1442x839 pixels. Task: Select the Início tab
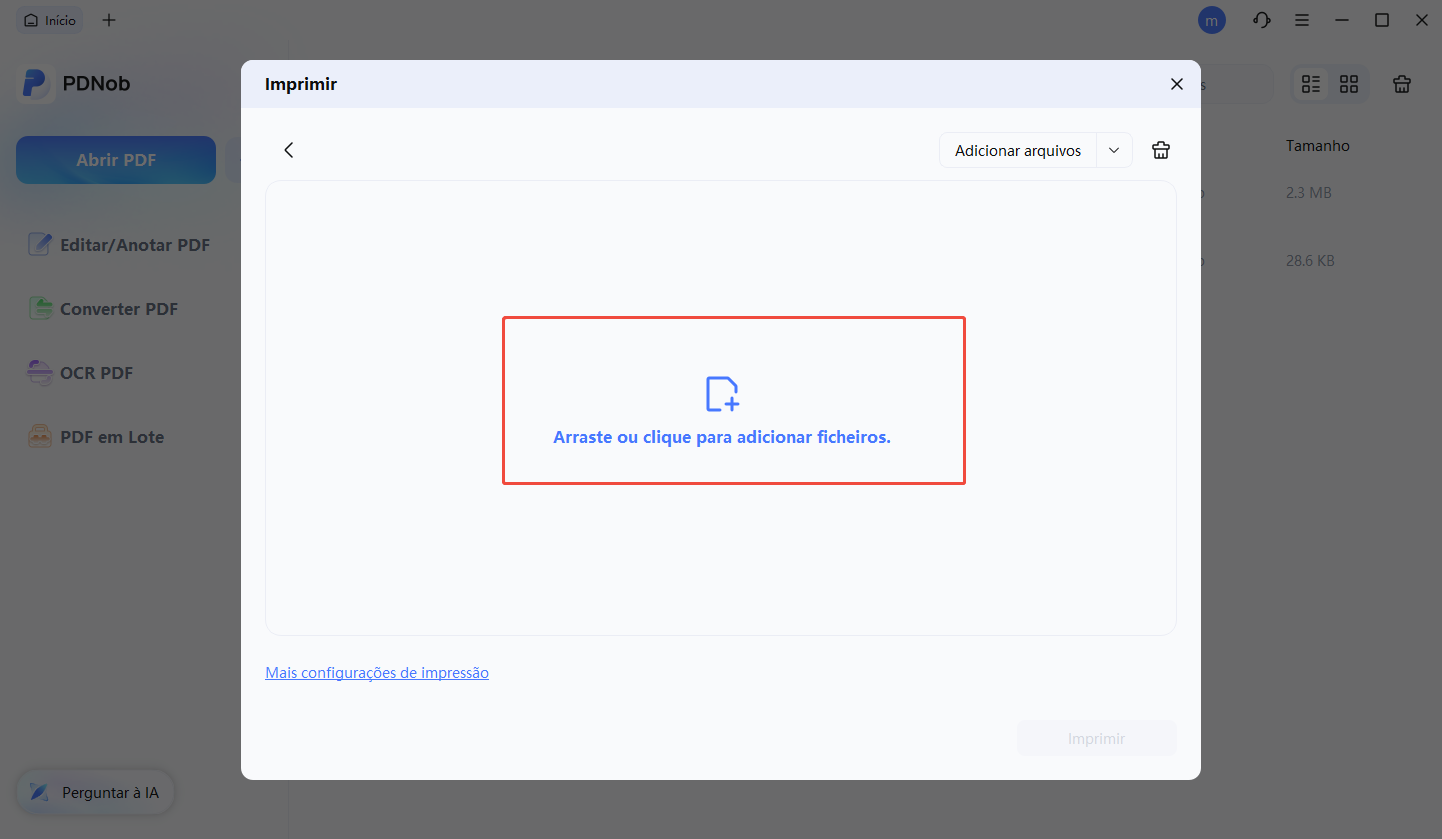(49, 20)
